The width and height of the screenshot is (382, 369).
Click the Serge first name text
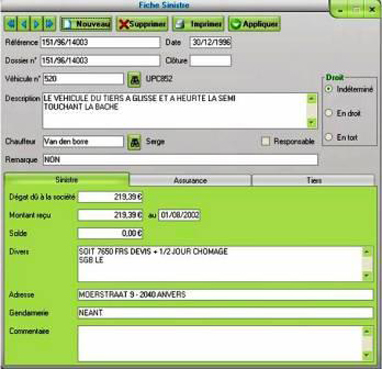pos(155,142)
